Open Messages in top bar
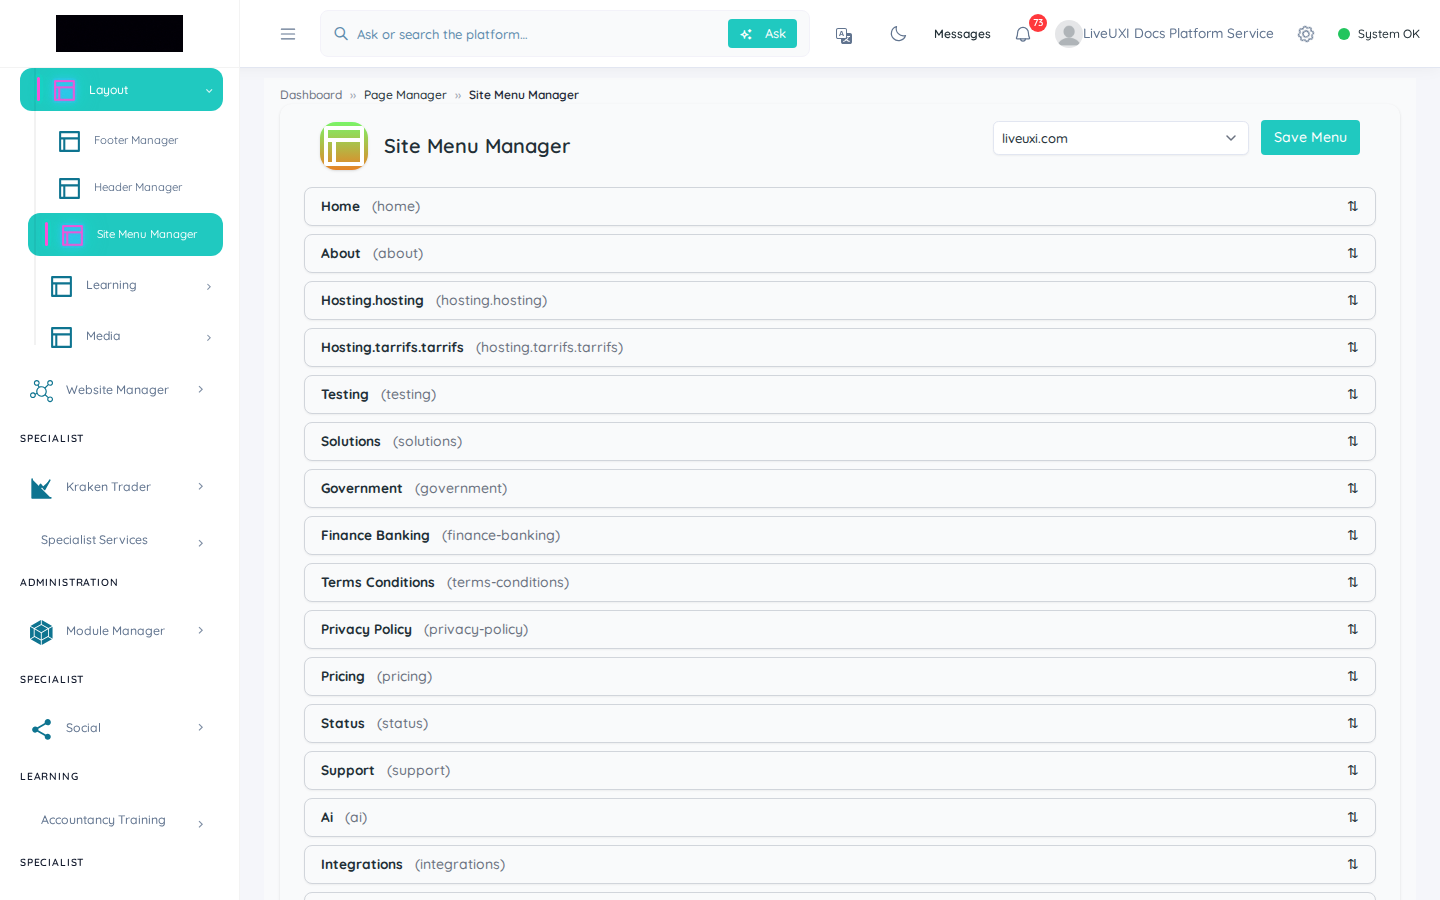The height and width of the screenshot is (900, 1440). 962,34
